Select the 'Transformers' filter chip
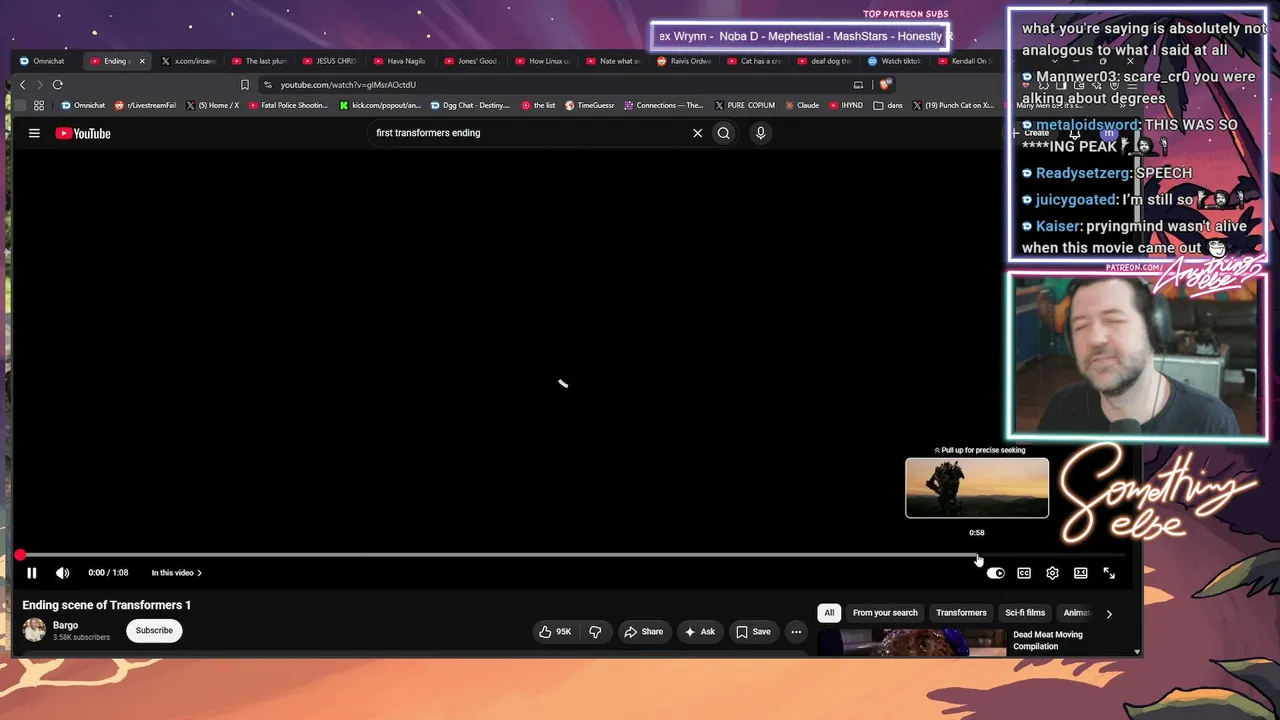Screen dimensions: 1280x720 (961, 613)
